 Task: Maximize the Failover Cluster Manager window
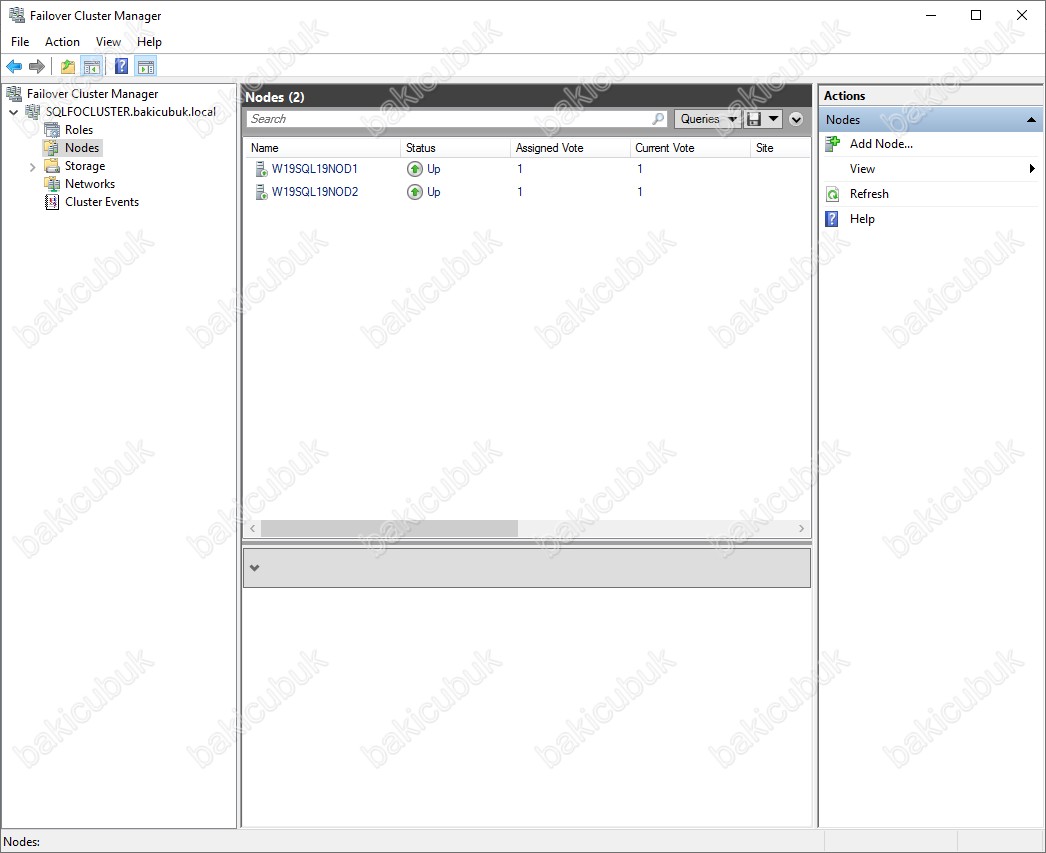[x=975, y=15]
